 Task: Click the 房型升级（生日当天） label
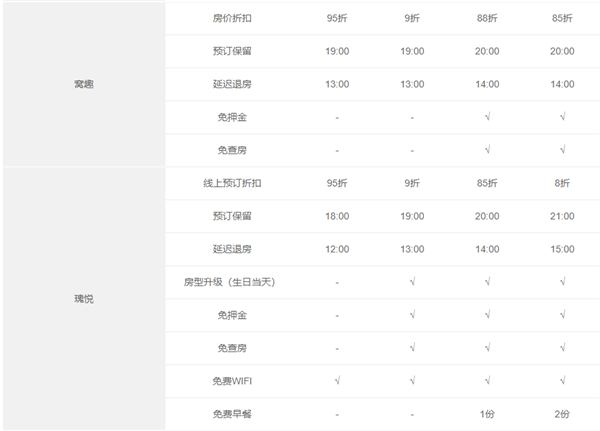point(232,282)
